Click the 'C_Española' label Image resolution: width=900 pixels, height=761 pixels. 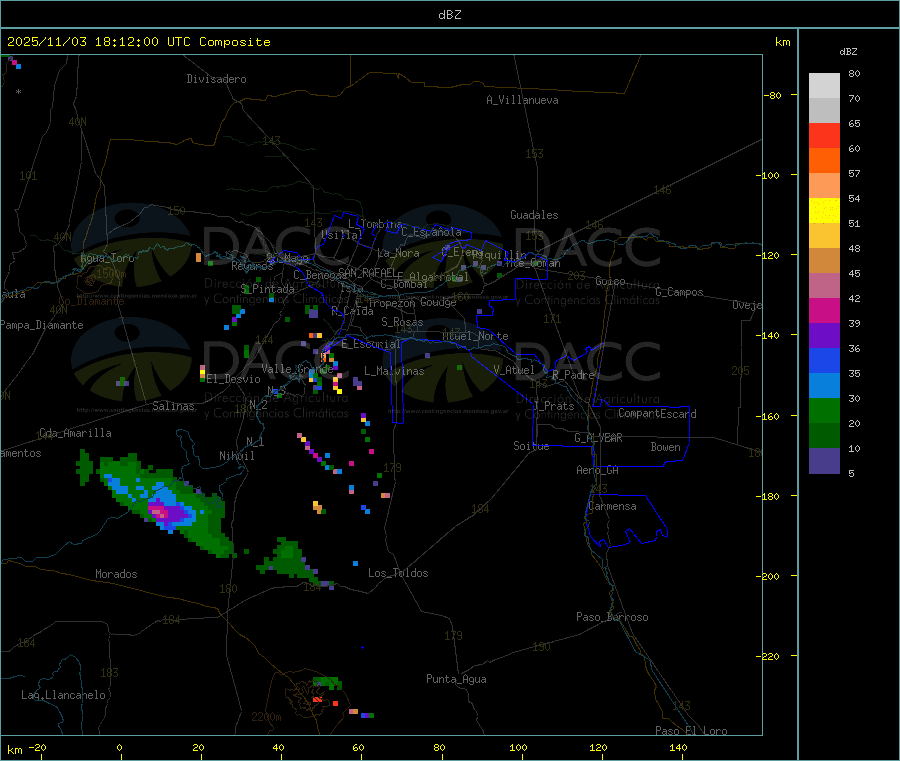(x=432, y=232)
